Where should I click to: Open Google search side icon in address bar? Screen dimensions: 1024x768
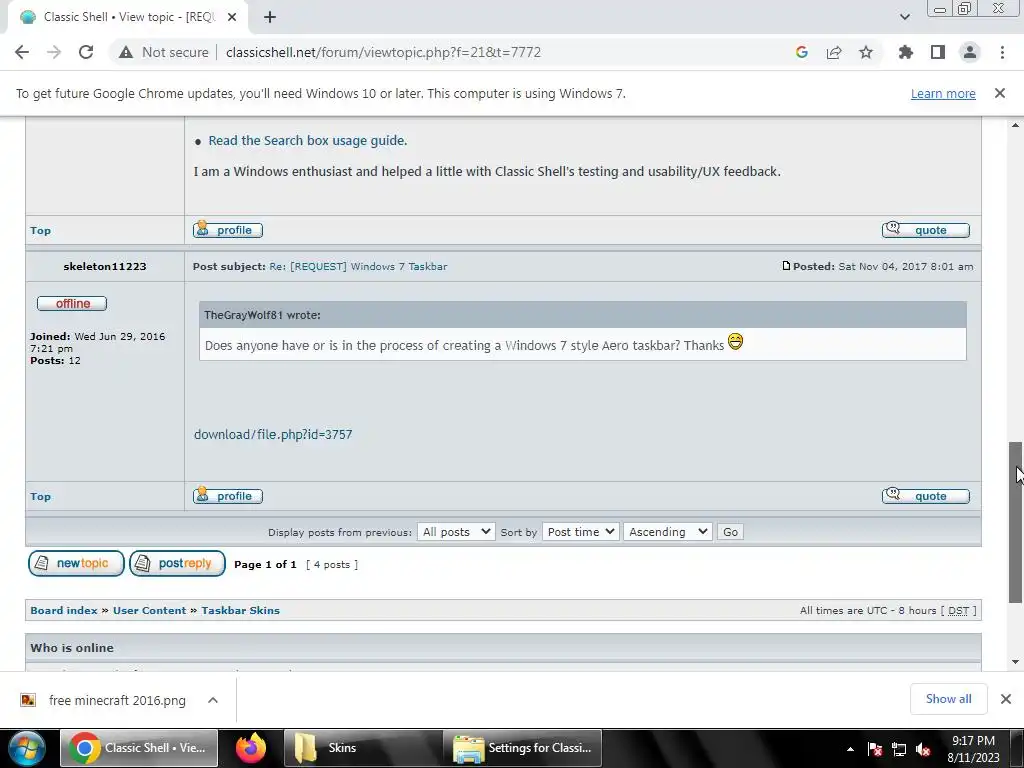pos(802,52)
